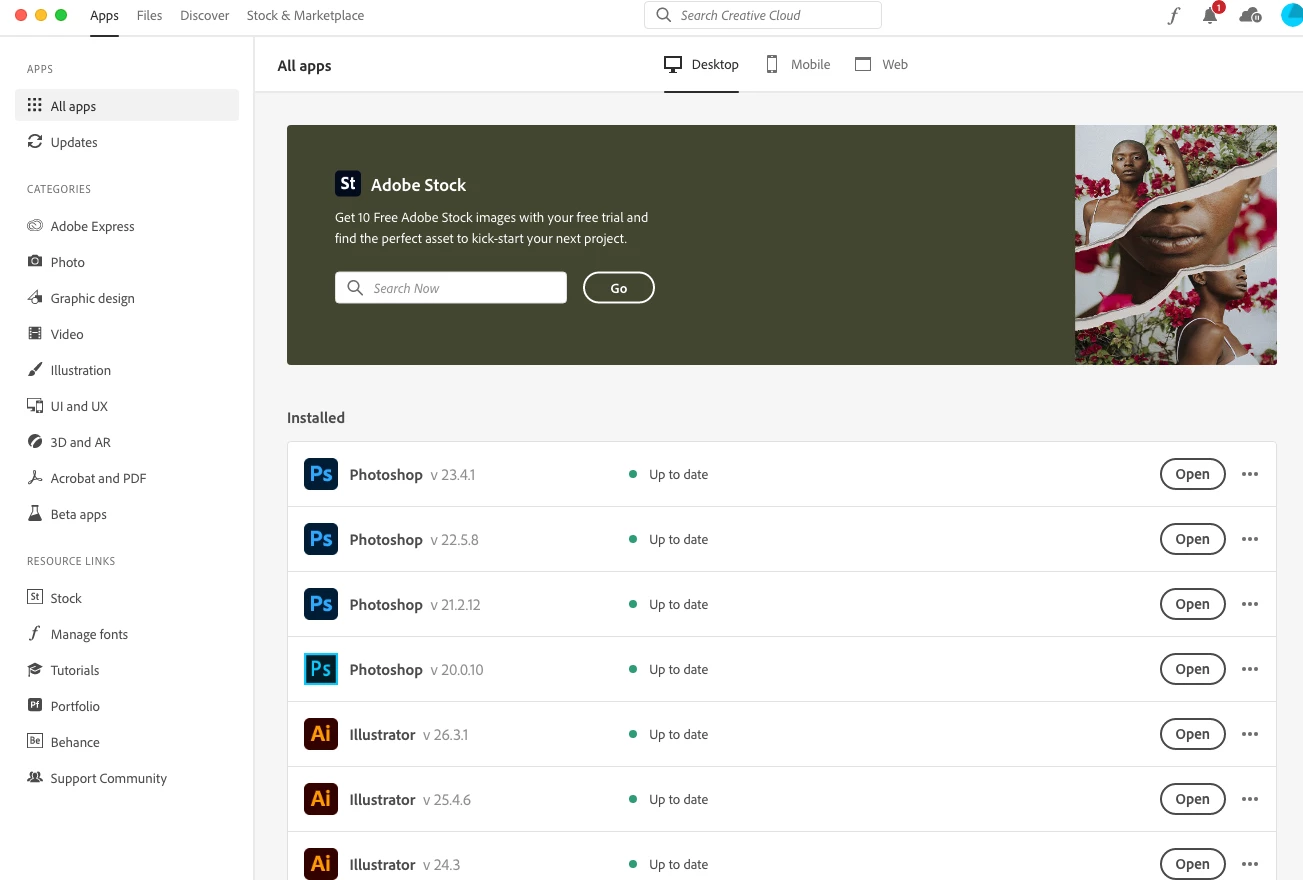
Task: Click the Photoshop v 23.4.1 app icon
Action: pos(321,474)
